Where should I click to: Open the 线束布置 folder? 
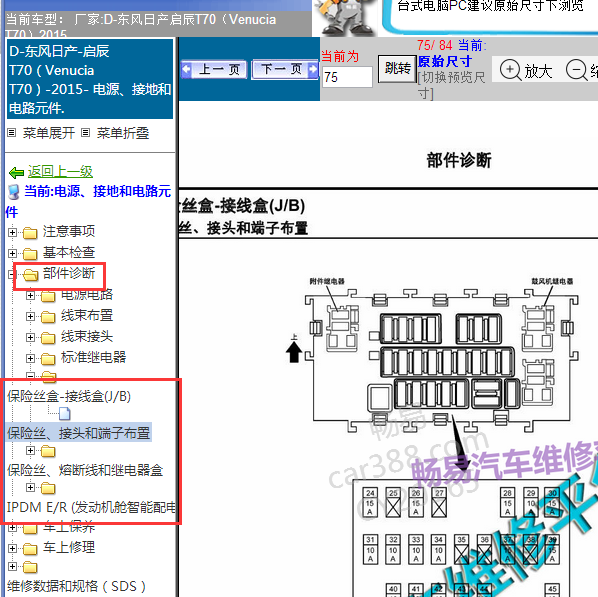(87, 315)
